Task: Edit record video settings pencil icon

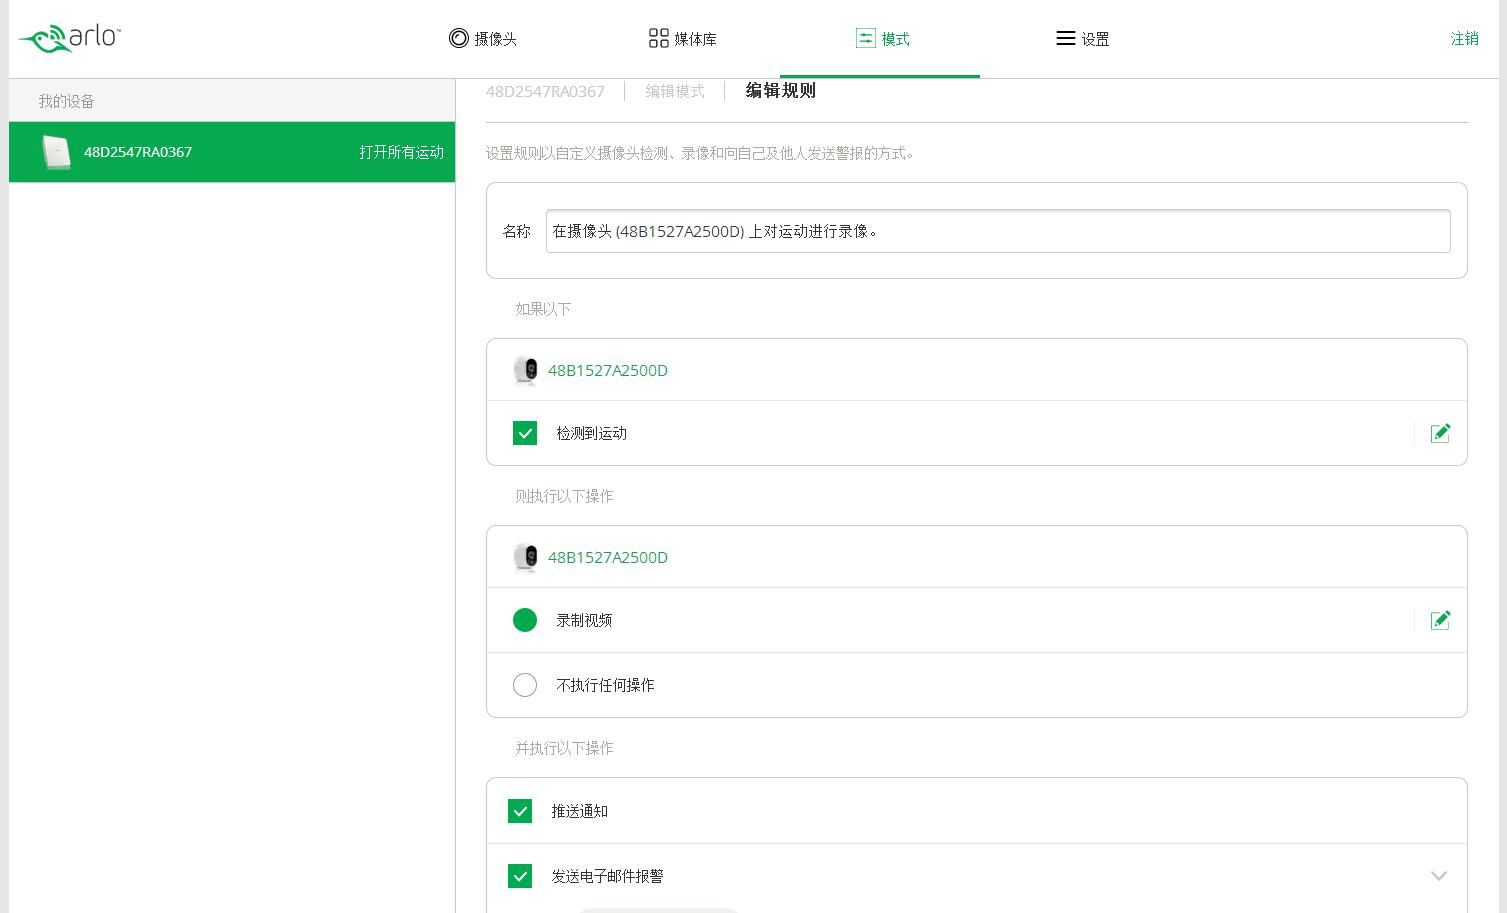Action: tap(1440, 620)
